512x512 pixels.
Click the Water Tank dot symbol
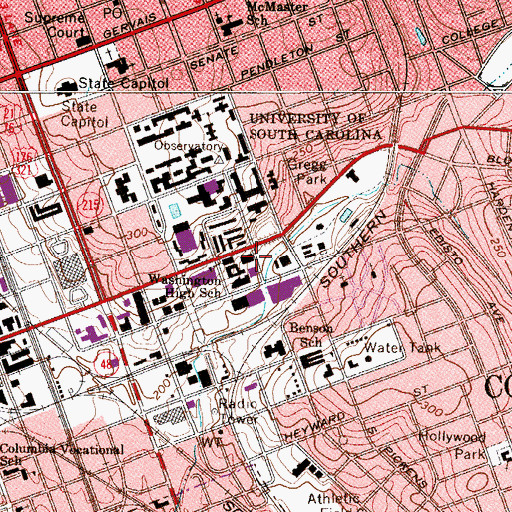[x=369, y=359]
